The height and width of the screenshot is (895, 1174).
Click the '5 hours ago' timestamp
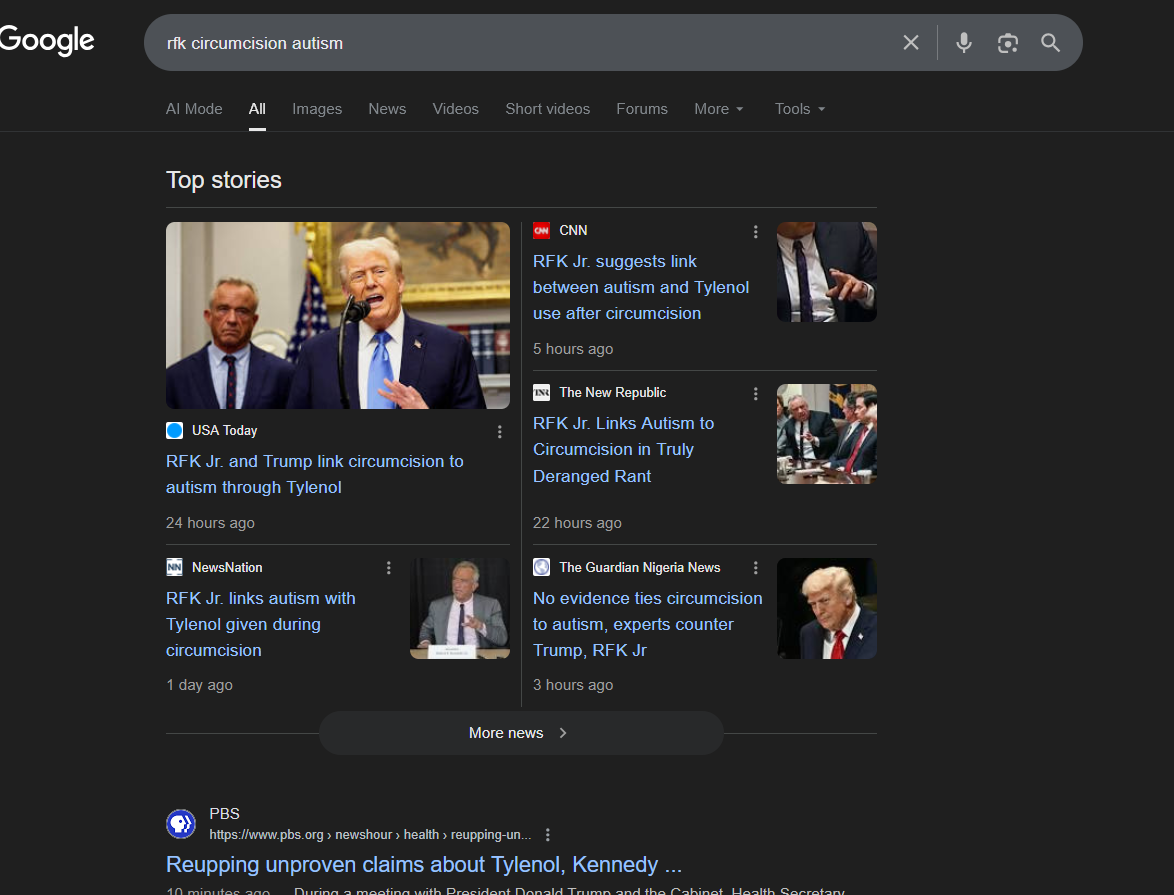(x=573, y=348)
